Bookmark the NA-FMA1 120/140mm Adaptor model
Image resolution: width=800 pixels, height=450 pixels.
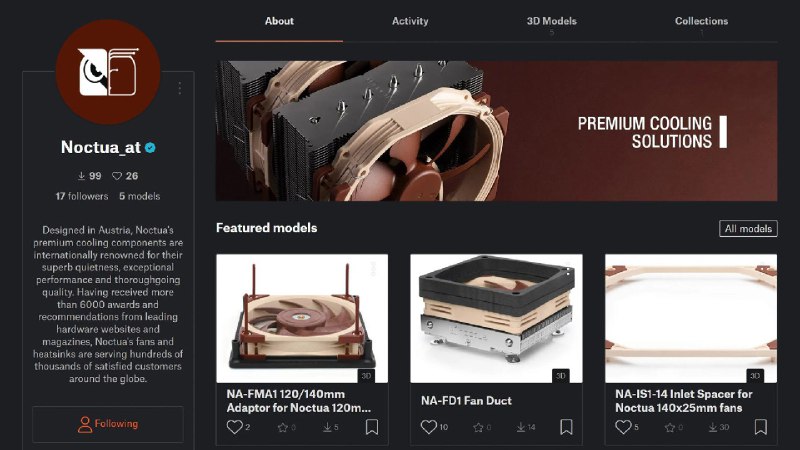pyautogui.click(x=372, y=427)
